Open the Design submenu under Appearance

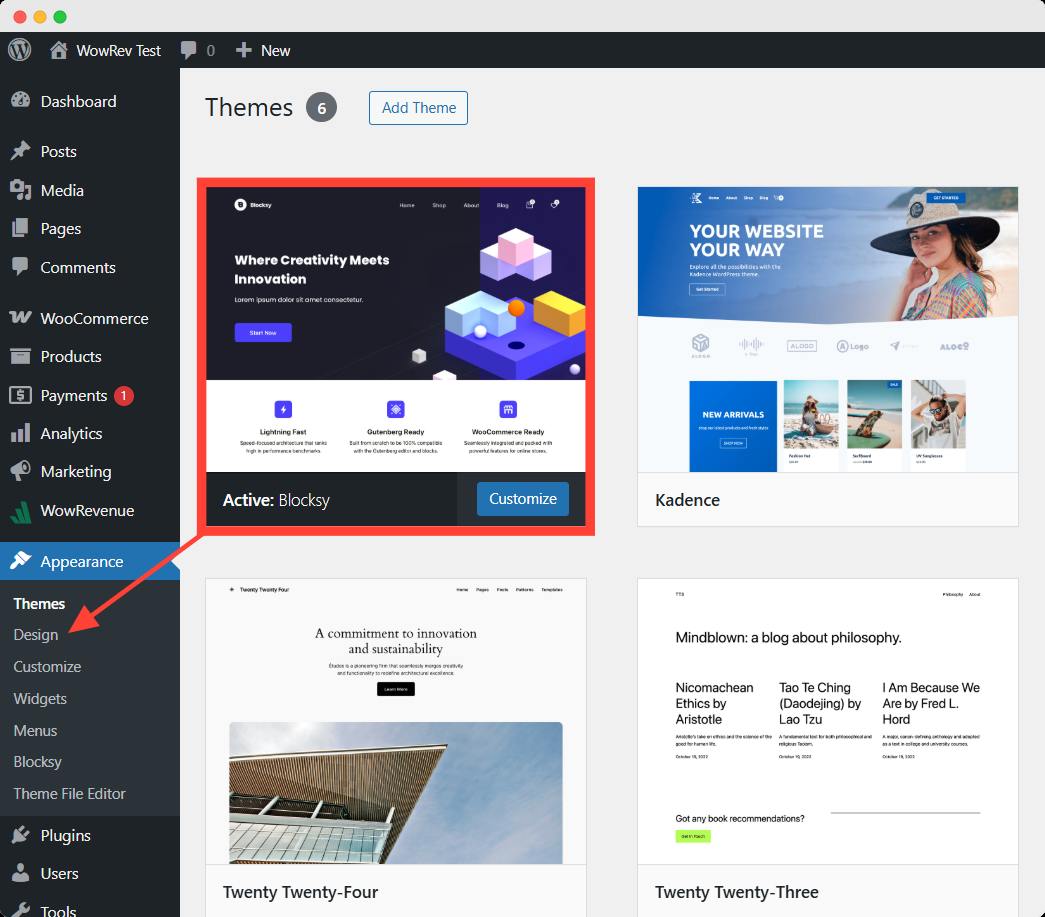click(x=35, y=634)
